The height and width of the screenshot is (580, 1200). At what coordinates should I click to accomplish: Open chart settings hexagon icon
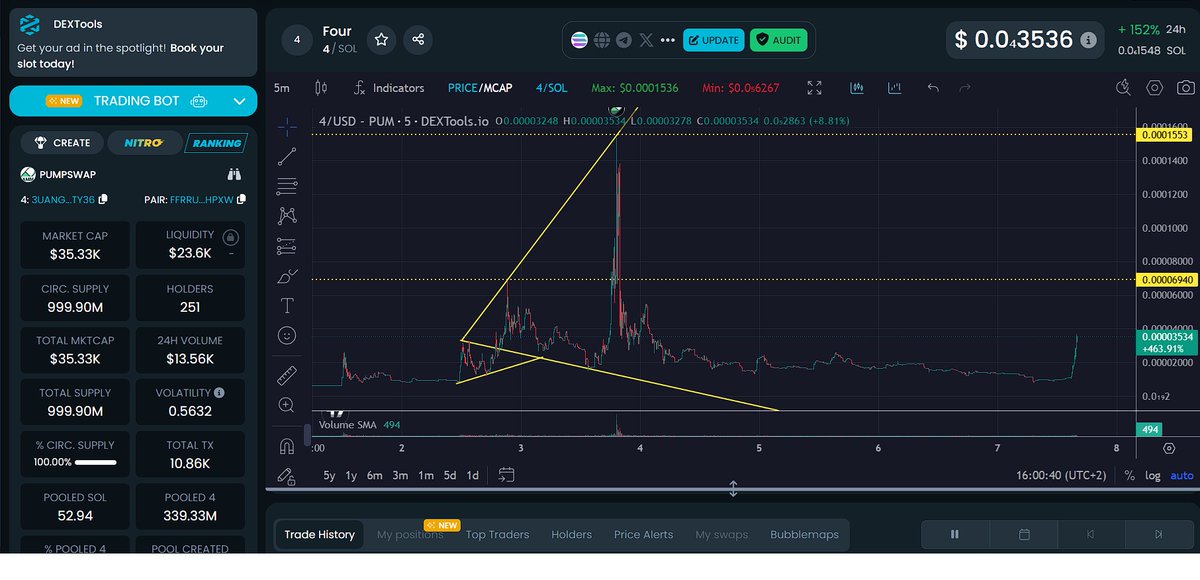pos(1155,88)
